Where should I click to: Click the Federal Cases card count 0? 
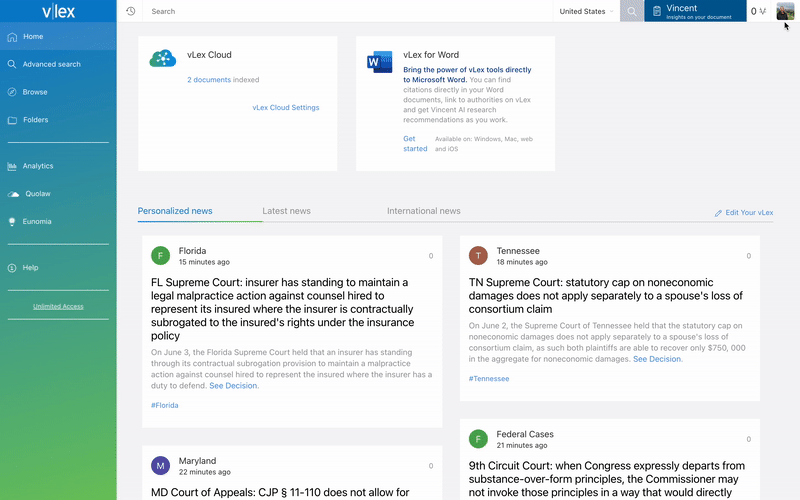click(748, 439)
